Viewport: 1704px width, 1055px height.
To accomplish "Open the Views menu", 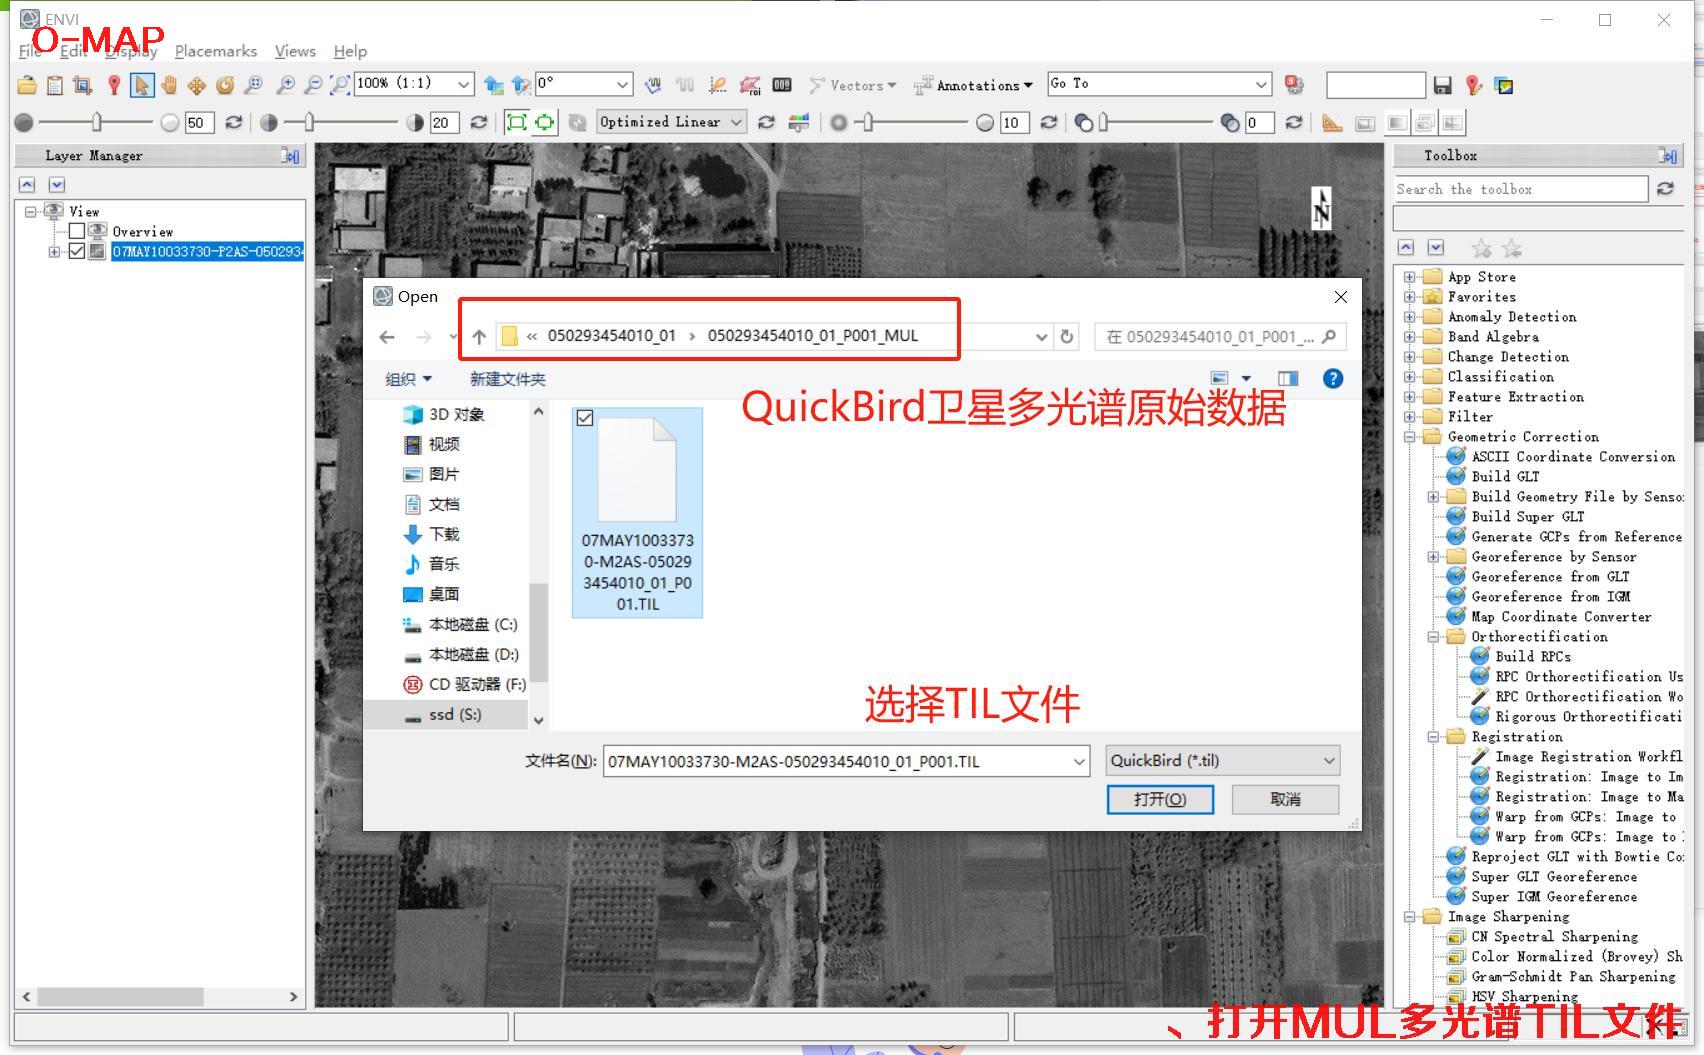I will click(295, 51).
